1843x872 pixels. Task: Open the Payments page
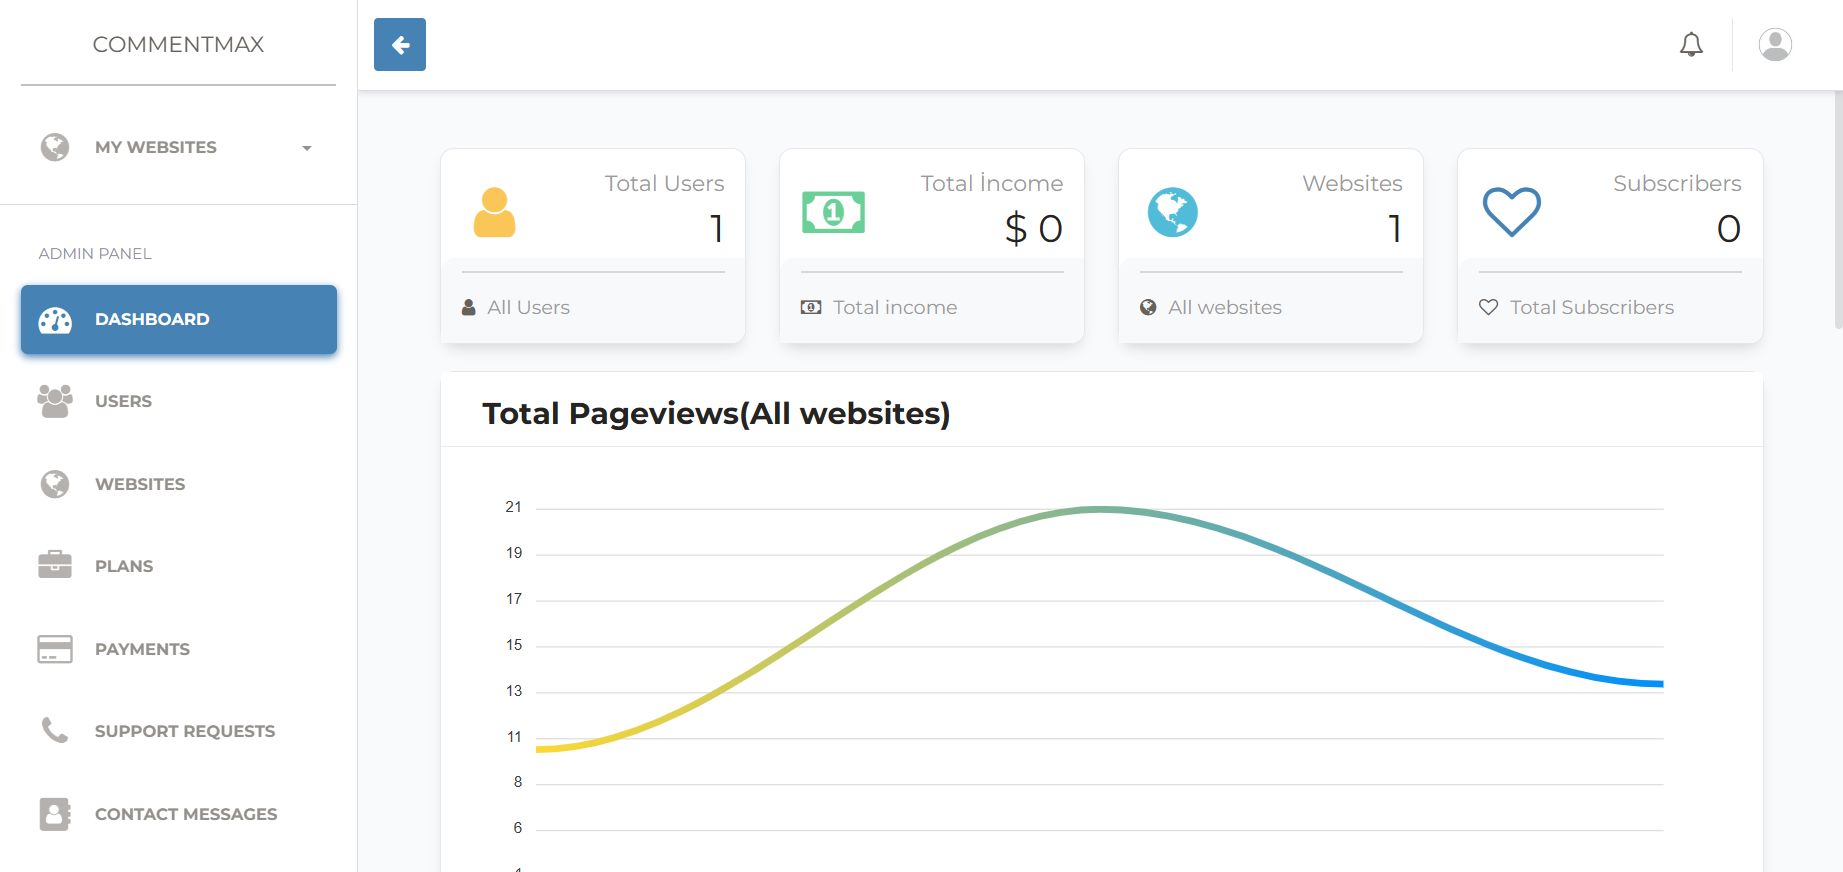point(142,649)
